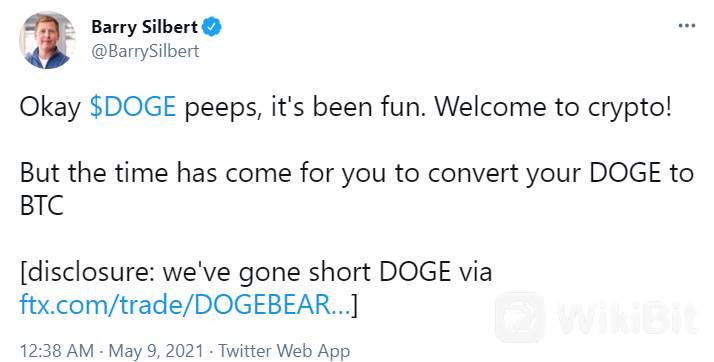Open the @BarrySilbert handle link
This screenshot has width=714, height=362.
point(145,51)
